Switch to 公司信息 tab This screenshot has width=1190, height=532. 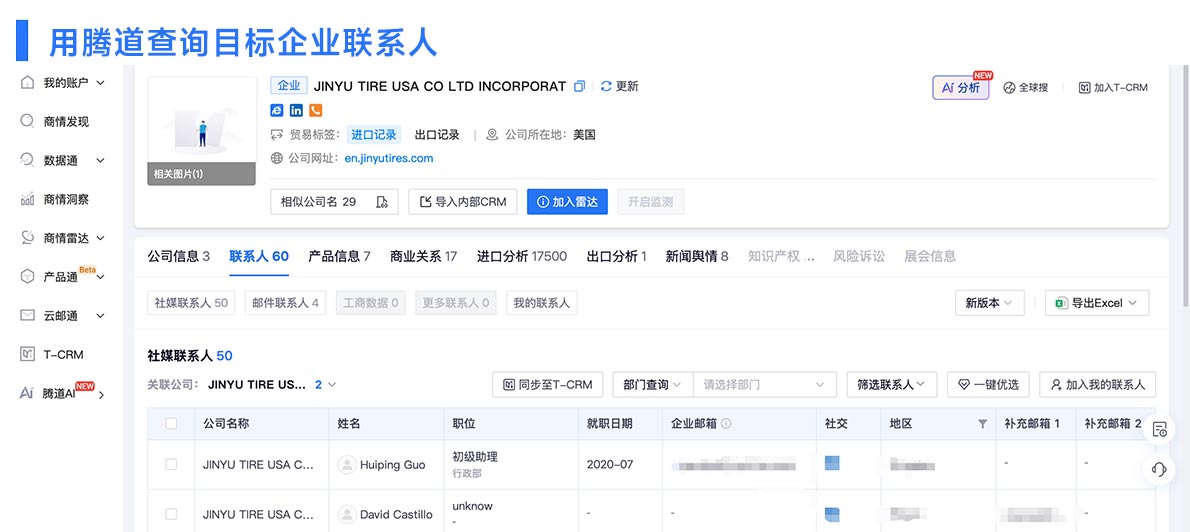(178, 257)
